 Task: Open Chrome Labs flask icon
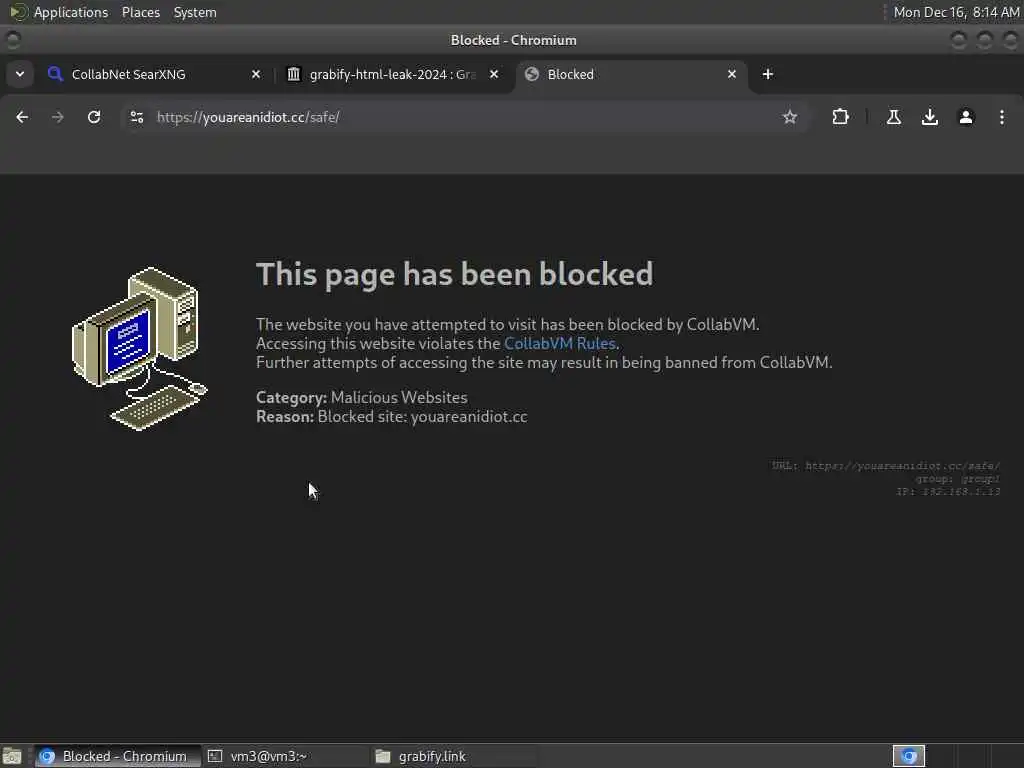[x=894, y=117]
